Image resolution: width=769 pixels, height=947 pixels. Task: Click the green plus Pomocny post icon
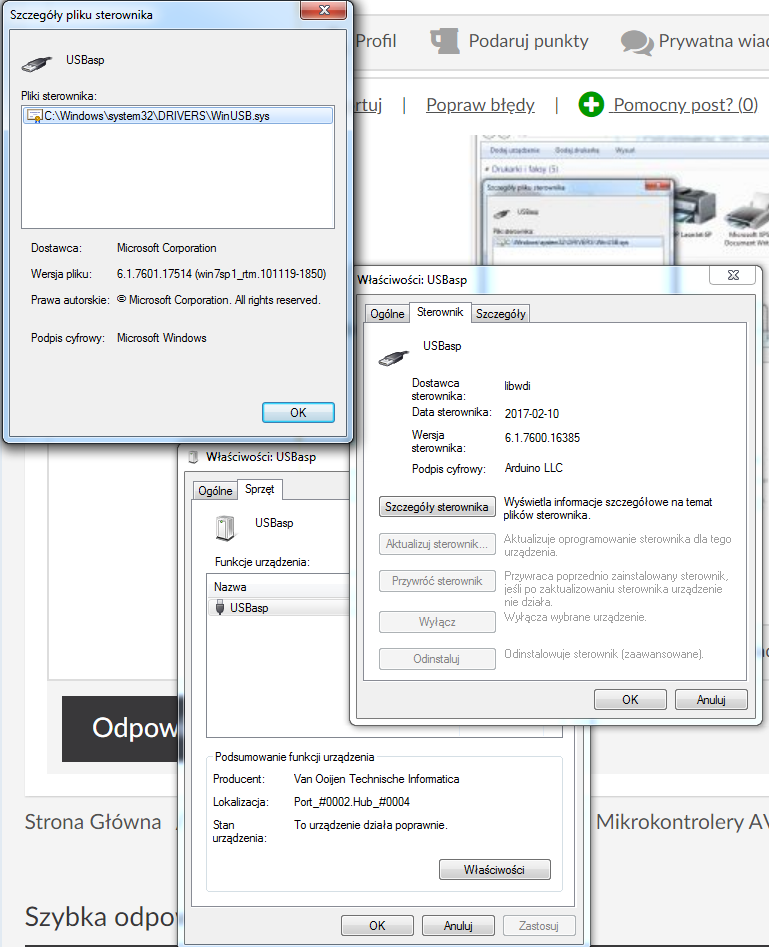point(591,104)
